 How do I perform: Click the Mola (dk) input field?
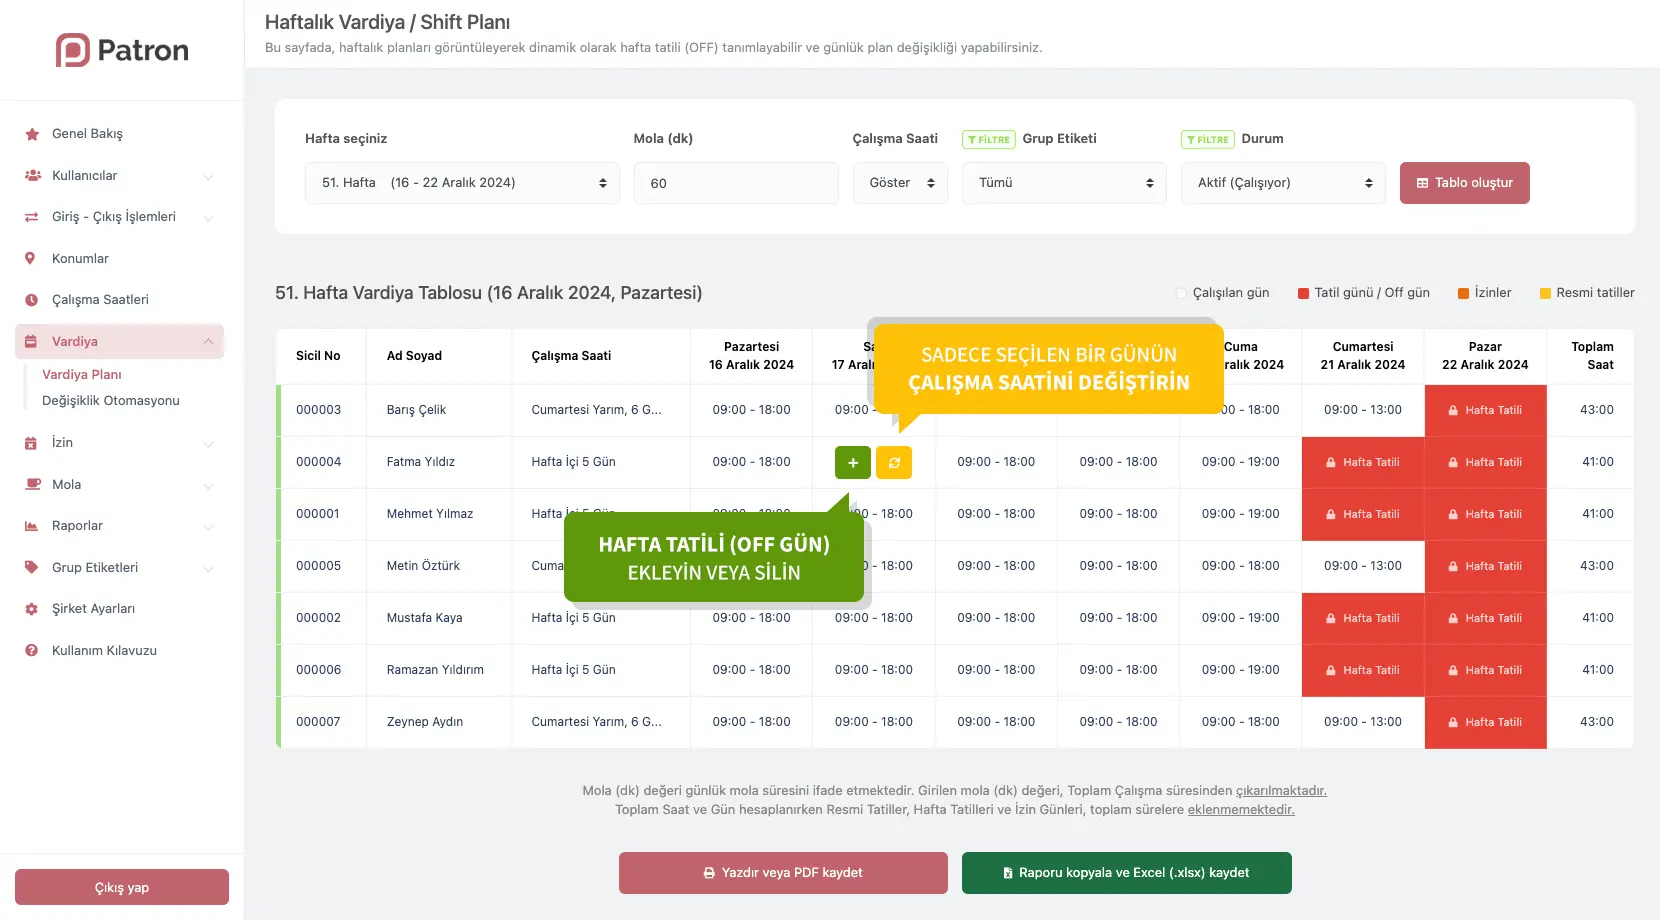[x=736, y=183]
